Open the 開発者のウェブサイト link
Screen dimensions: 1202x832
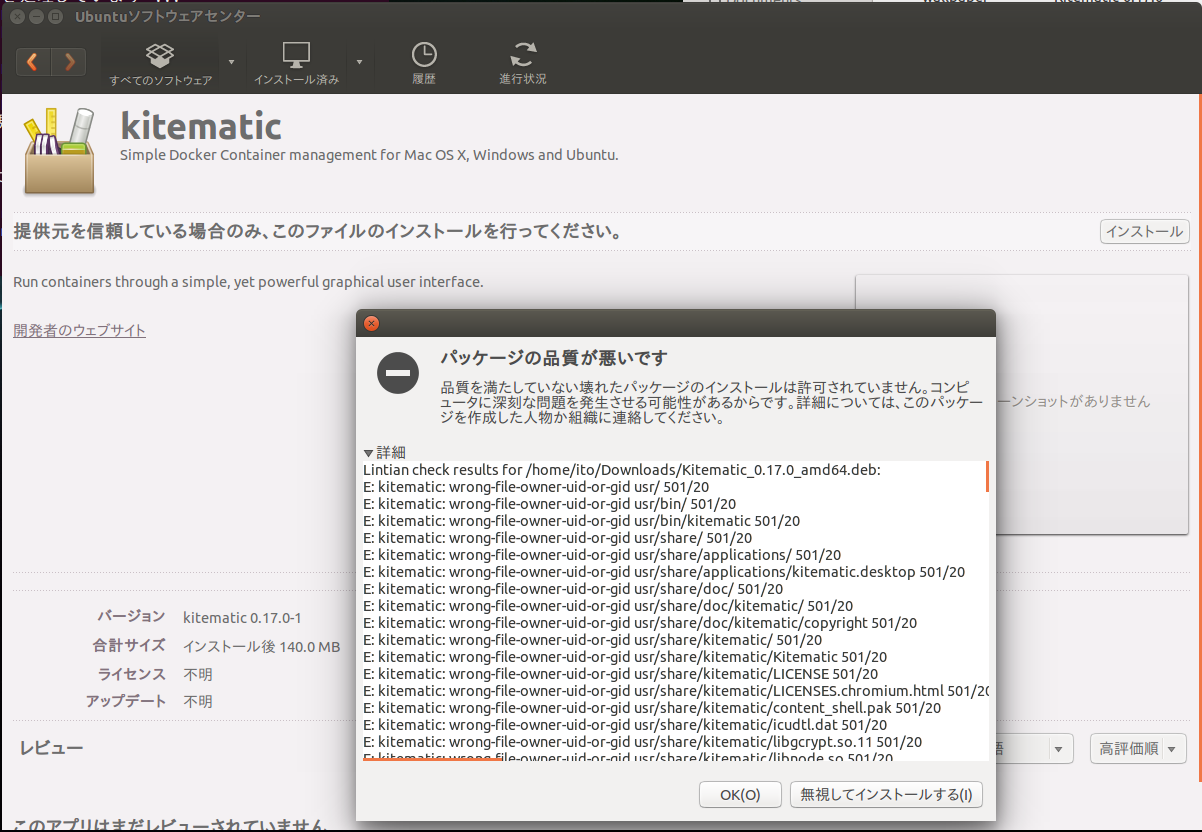click(x=79, y=330)
